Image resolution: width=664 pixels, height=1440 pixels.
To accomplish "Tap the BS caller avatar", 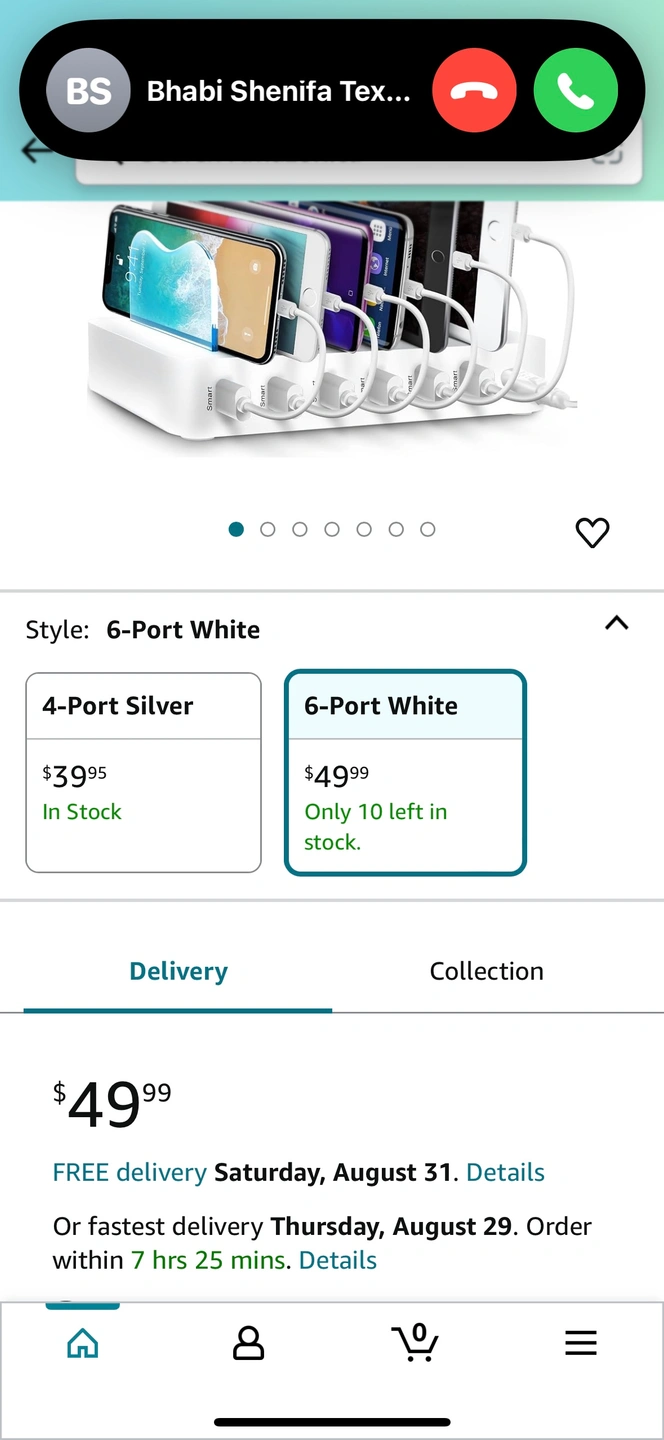I will [x=88, y=91].
